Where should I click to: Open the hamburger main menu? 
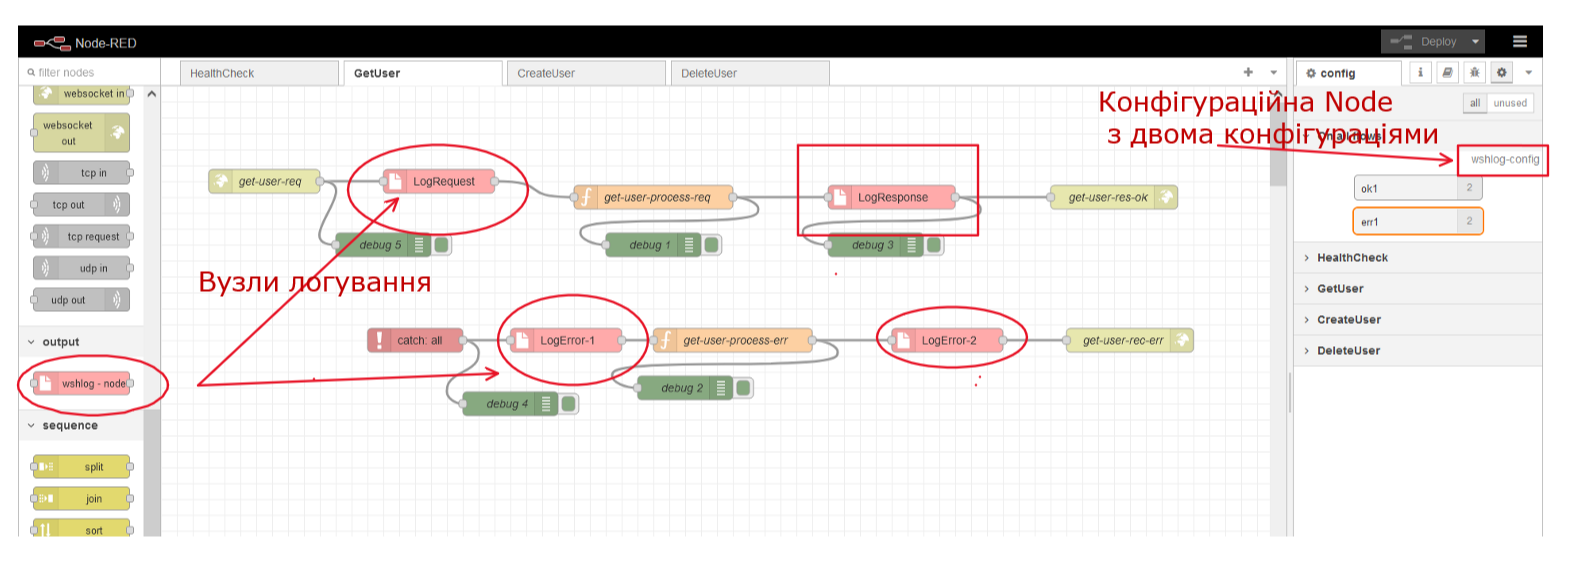pyautogui.click(x=1519, y=42)
